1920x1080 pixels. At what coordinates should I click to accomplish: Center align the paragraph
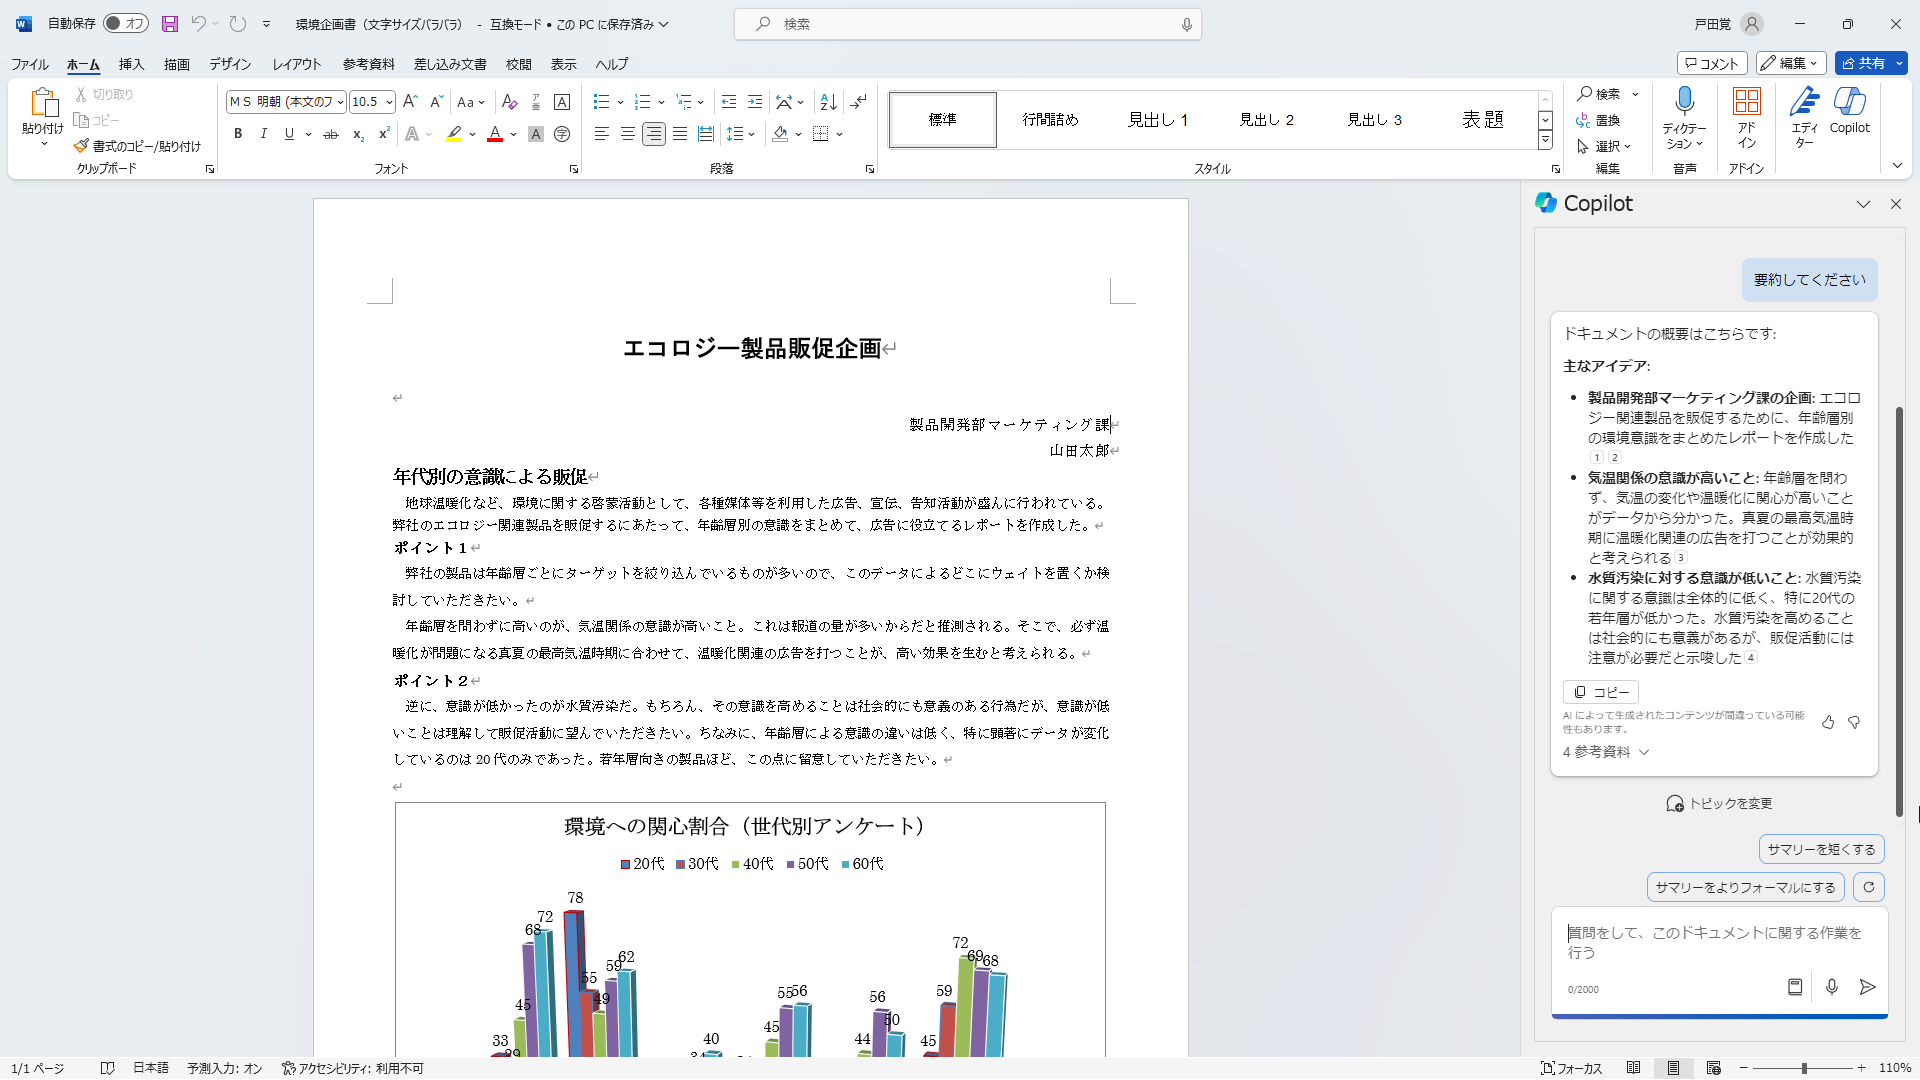(627, 134)
